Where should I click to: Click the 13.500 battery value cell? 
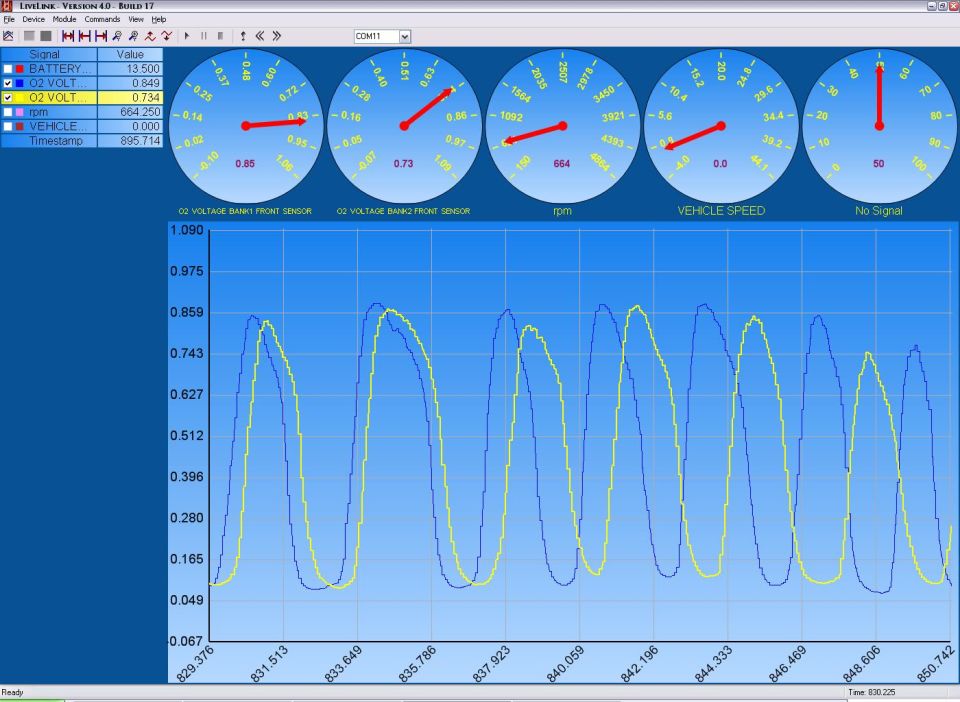(x=130, y=69)
